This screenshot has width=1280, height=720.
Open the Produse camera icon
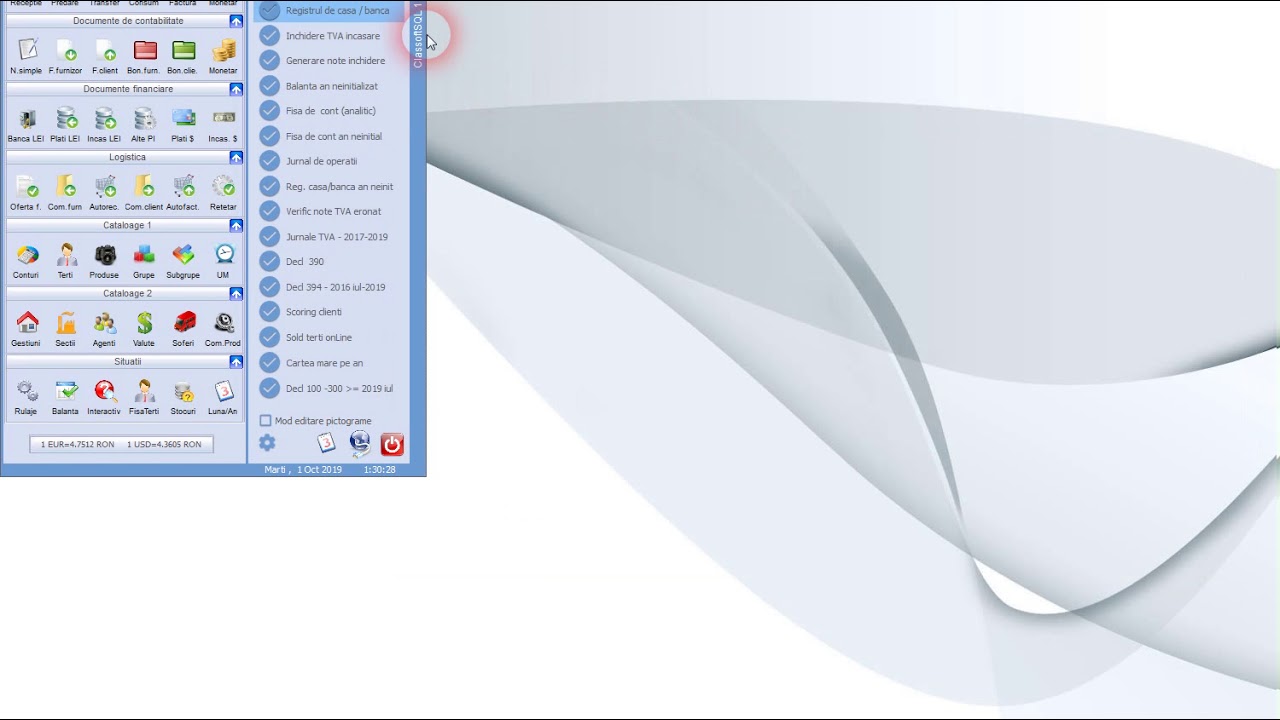pos(105,254)
